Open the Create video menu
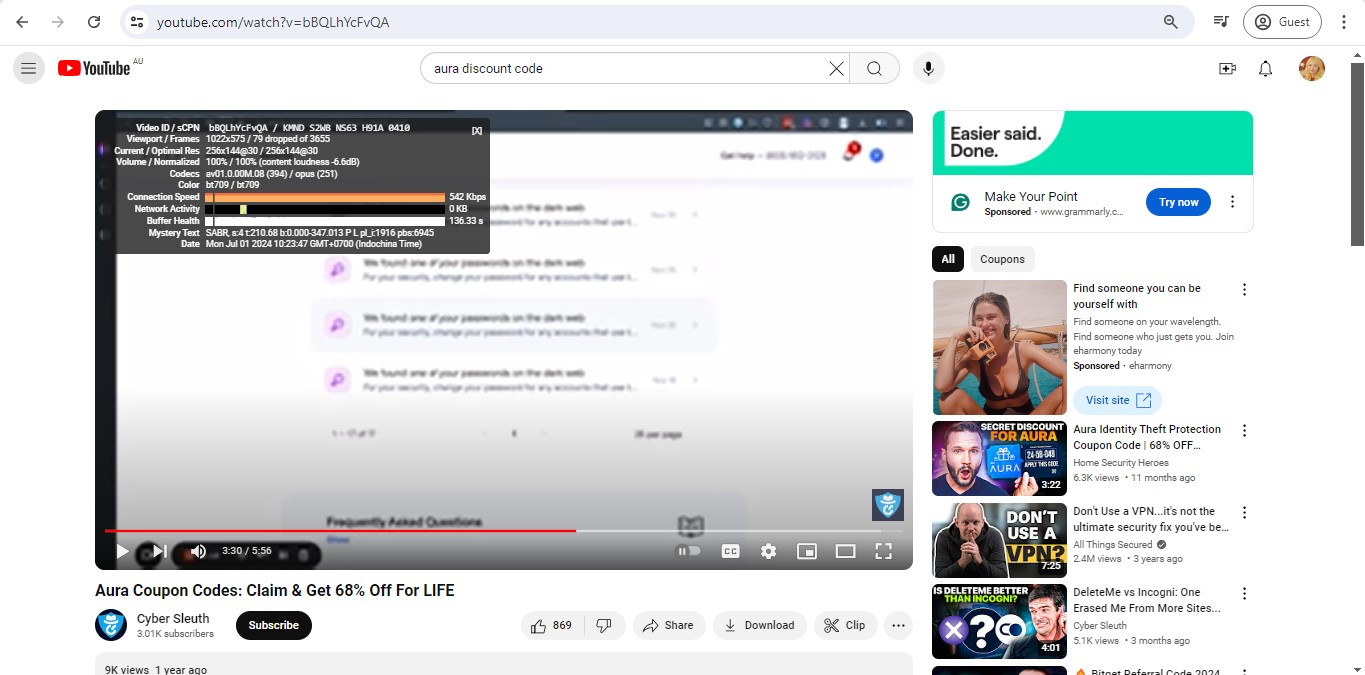This screenshot has width=1365, height=675. (x=1227, y=68)
